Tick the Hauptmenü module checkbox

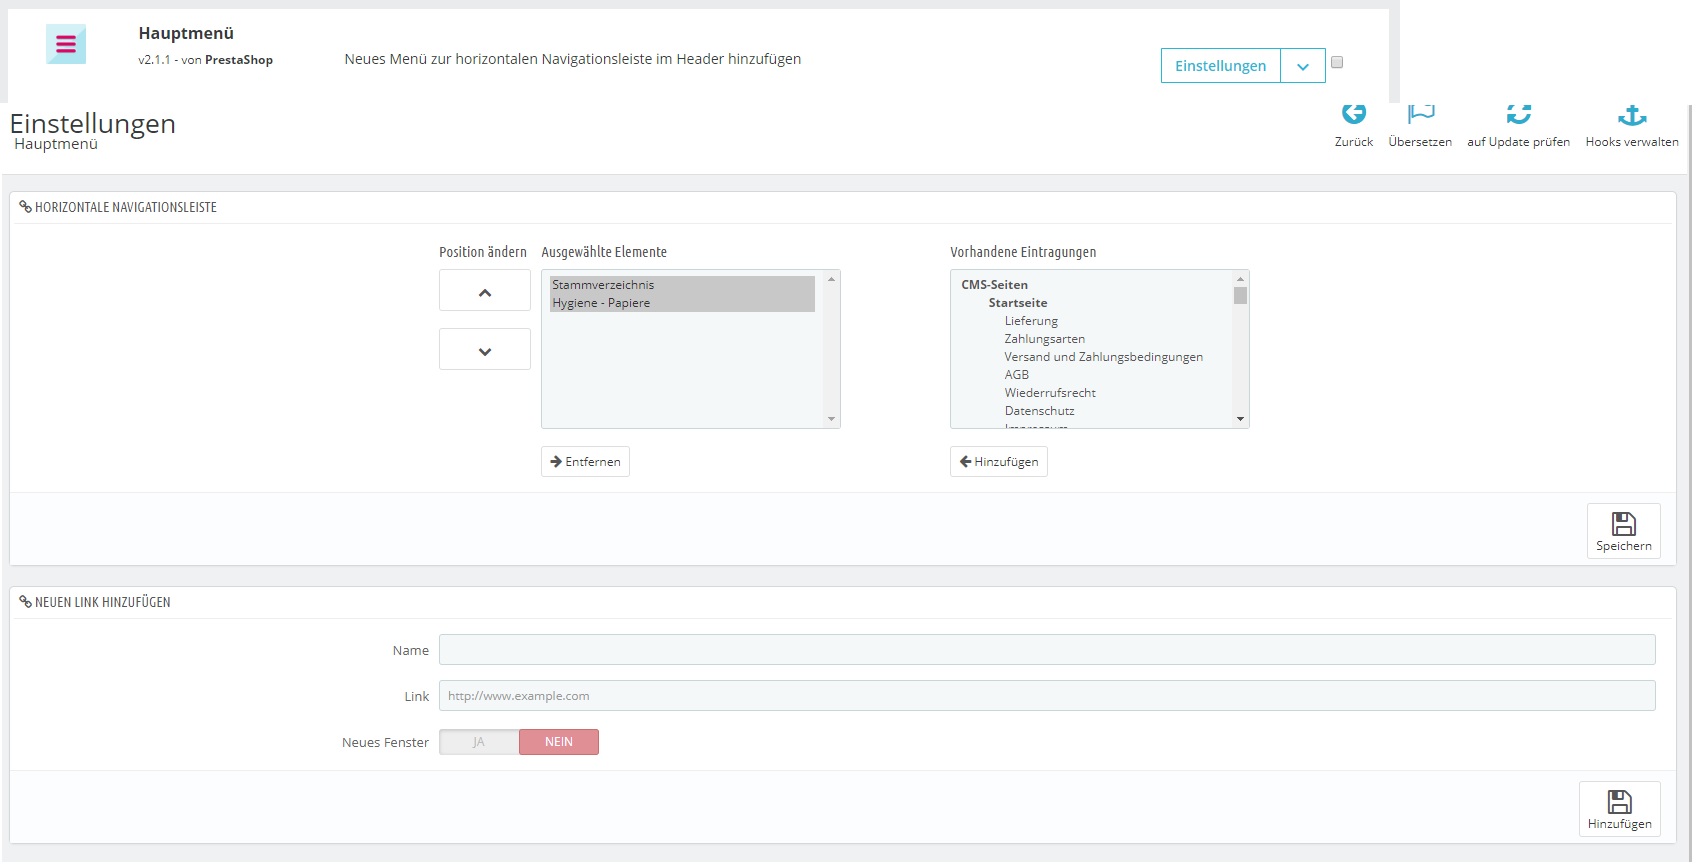pos(1337,62)
